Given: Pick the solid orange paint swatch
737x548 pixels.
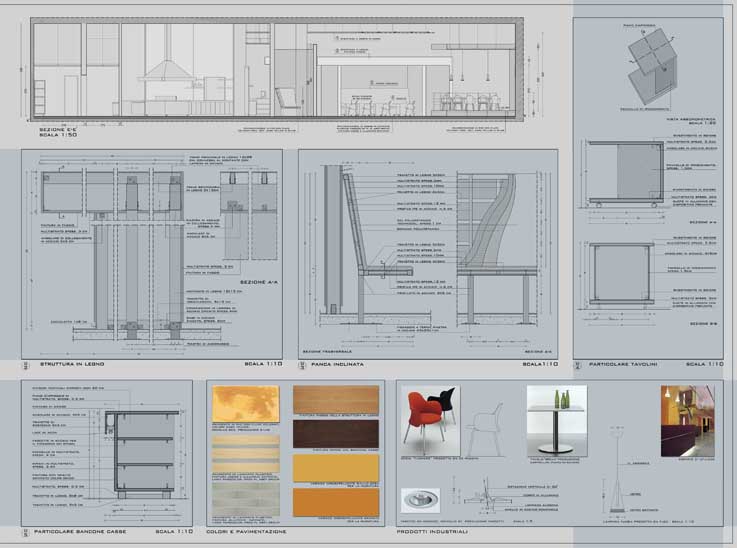Looking at the screenshot, I should pyautogui.click(x=336, y=502).
